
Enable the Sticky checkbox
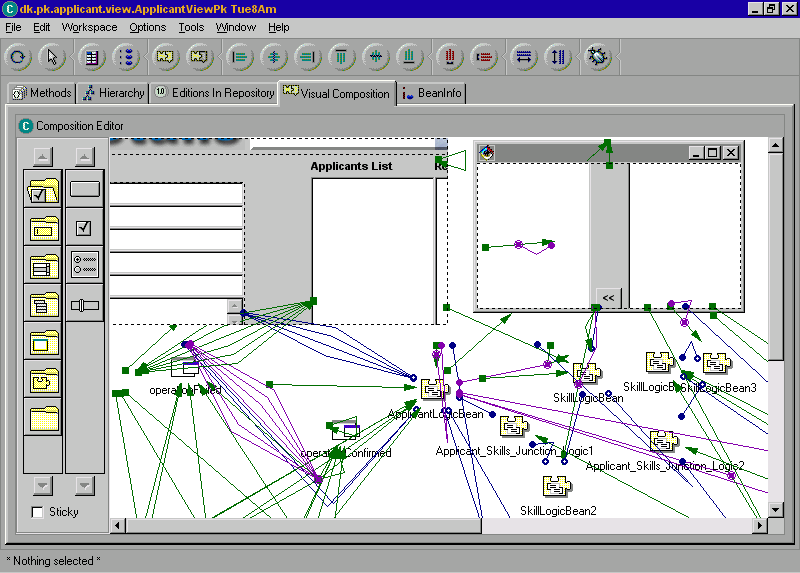pyautogui.click(x=38, y=512)
